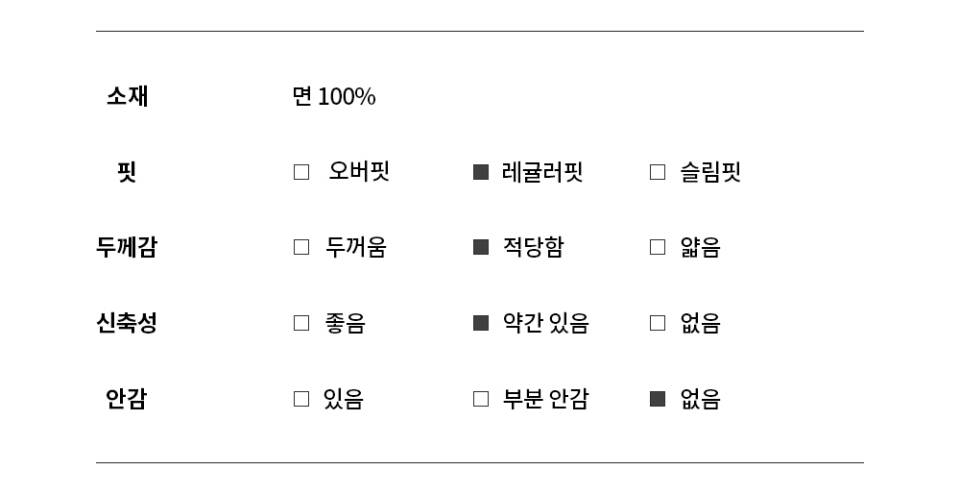This screenshot has width=960, height=495.
Task: Click the 부분 안감 text label
Action: [545, 399]
